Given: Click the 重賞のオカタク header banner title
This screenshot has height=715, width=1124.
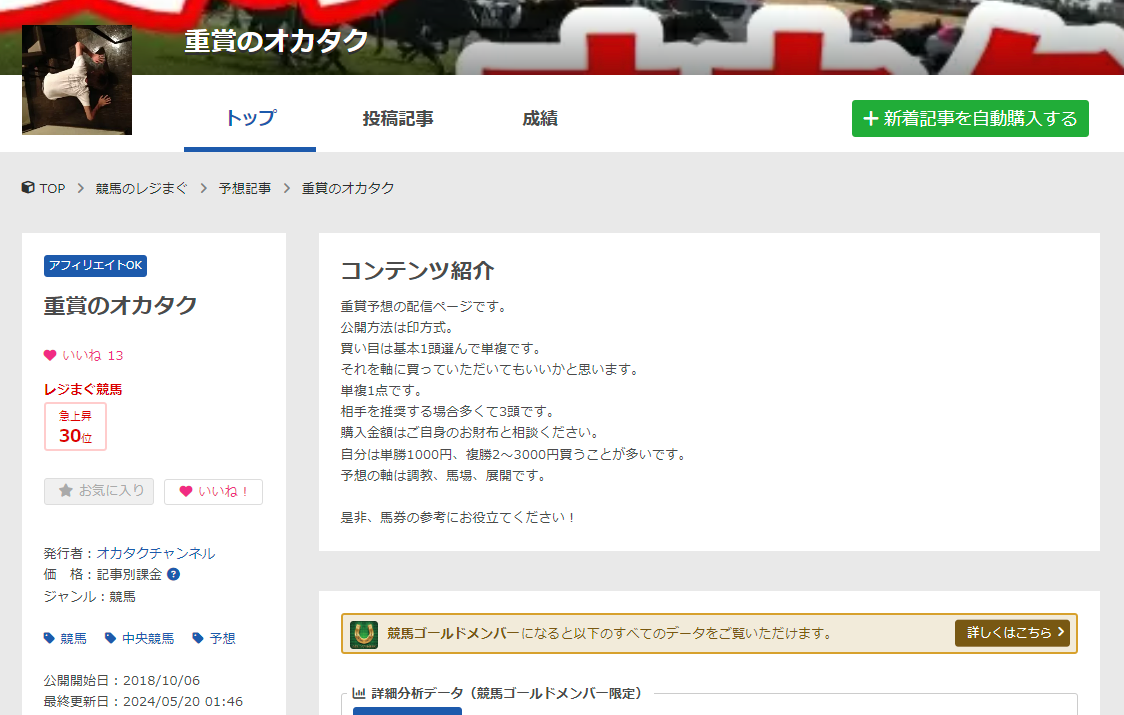Looking at the screenshot, I should click(x=276, y=41).
